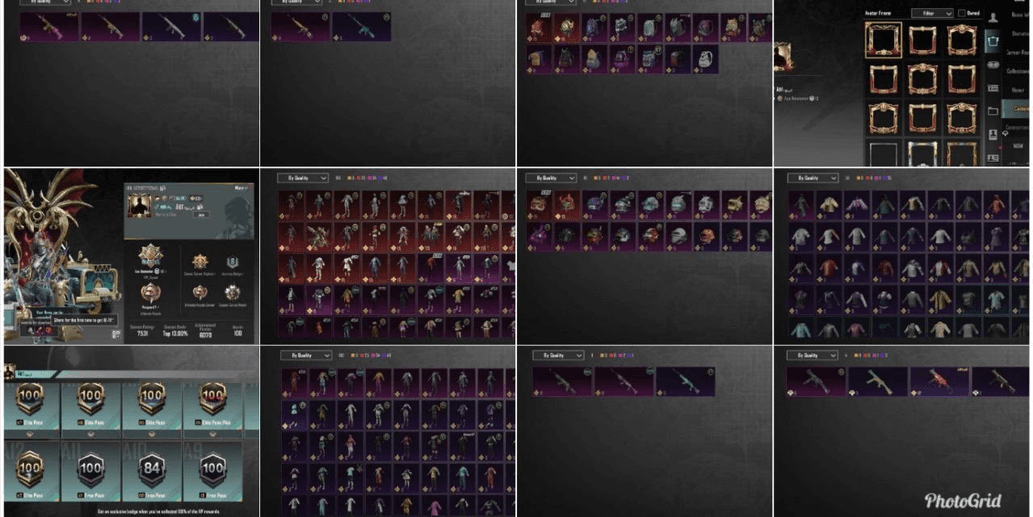Select the Ace Dominator tier medal
The height and width of the screenshot is (517, 1033).
150,255
